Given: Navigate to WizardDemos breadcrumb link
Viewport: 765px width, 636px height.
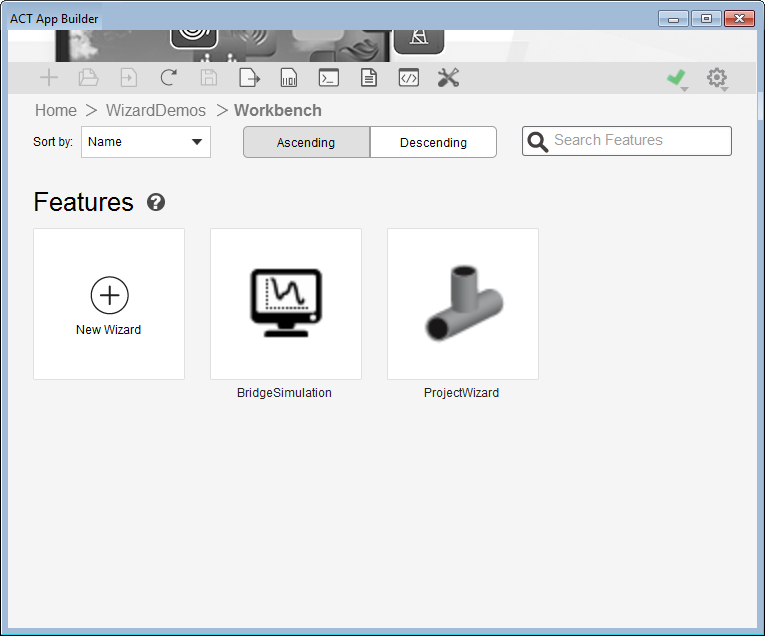Looking at the screenshot, I should [156, 110].
